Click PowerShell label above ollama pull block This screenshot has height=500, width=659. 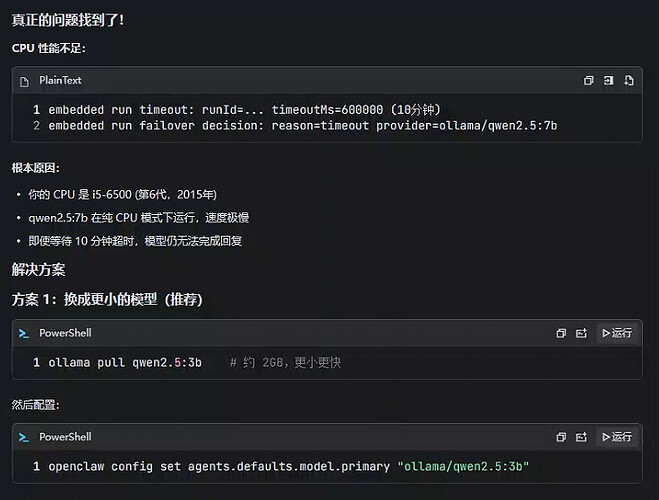point(65,333)
